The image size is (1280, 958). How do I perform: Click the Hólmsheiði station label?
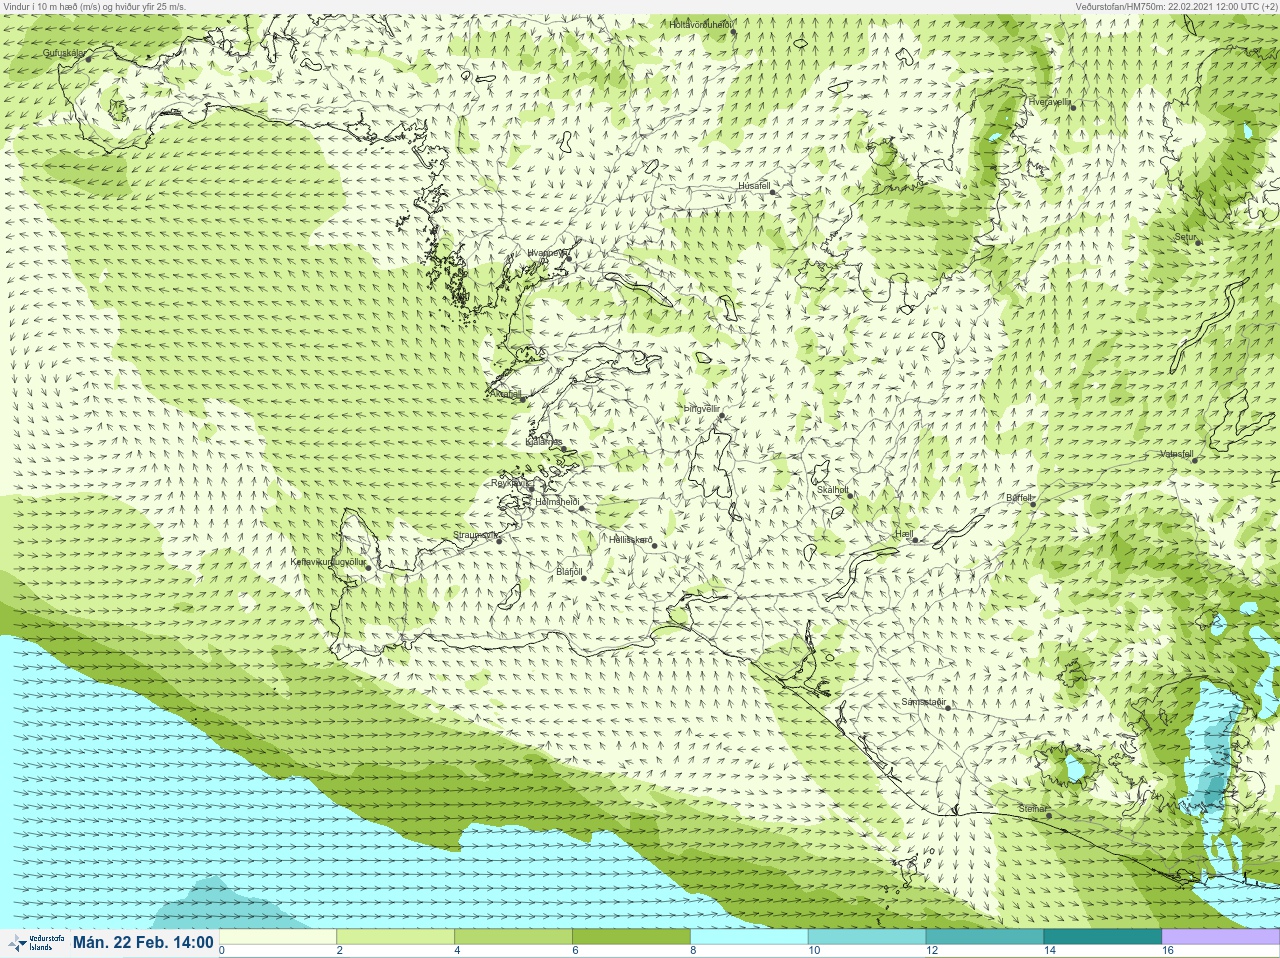click(x=557, y=501)
